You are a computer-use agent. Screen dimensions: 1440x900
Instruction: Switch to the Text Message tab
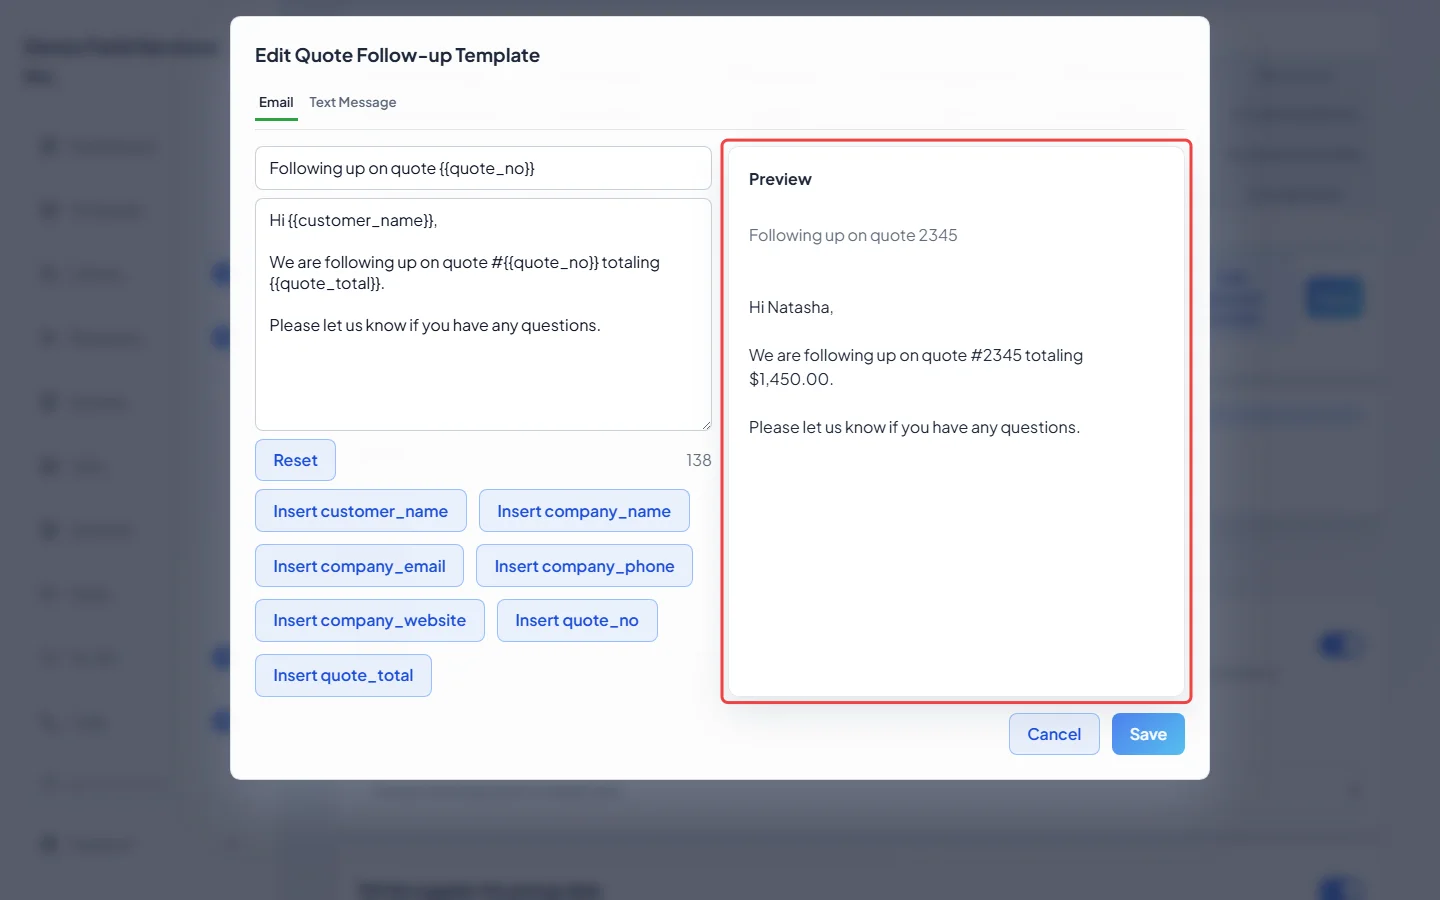(x=352, y=103)
